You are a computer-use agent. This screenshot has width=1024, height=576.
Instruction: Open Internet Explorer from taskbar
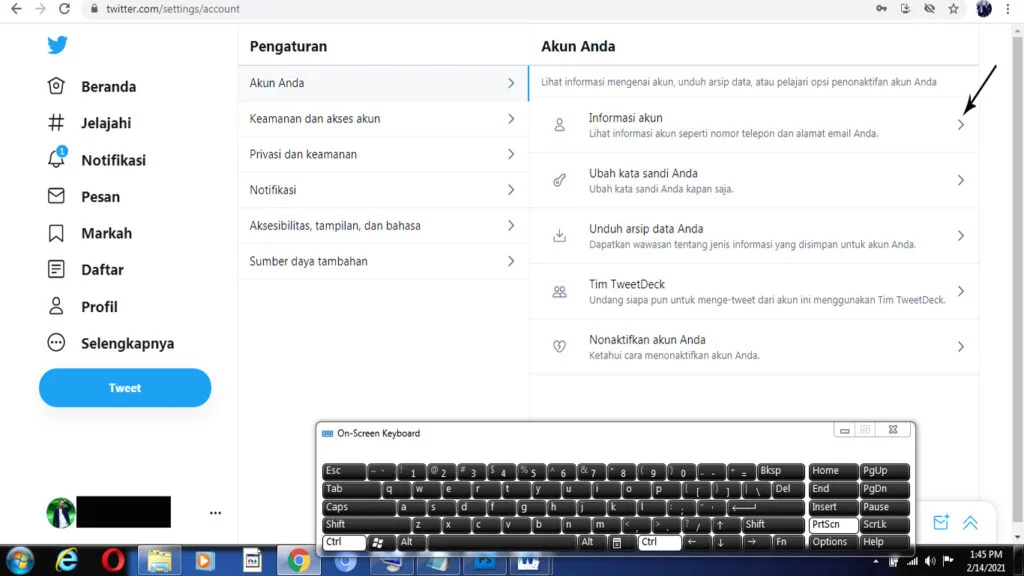point(67,561)
